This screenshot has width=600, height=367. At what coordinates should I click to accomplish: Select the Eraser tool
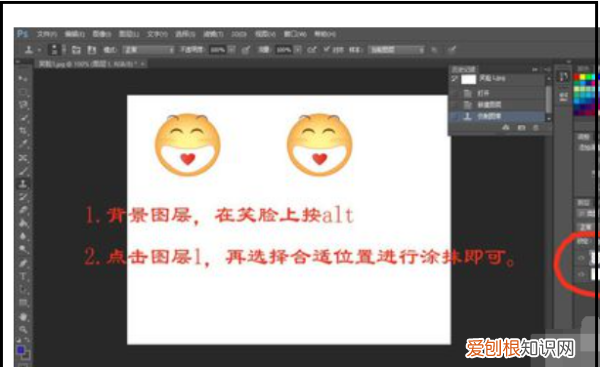click(23, 210)
